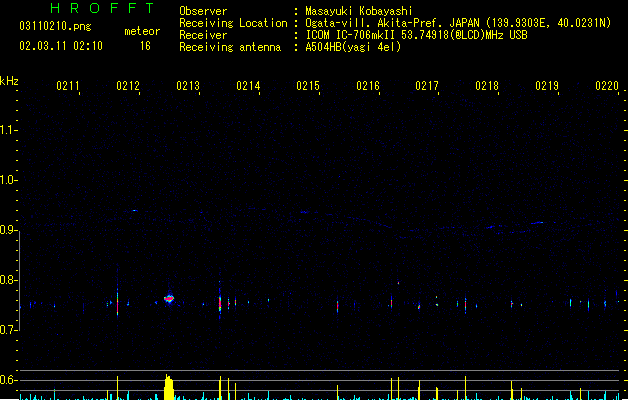Click the 0.8 kHz axis label
Viewport: 629px width, 400px height.
coord(8,280)
